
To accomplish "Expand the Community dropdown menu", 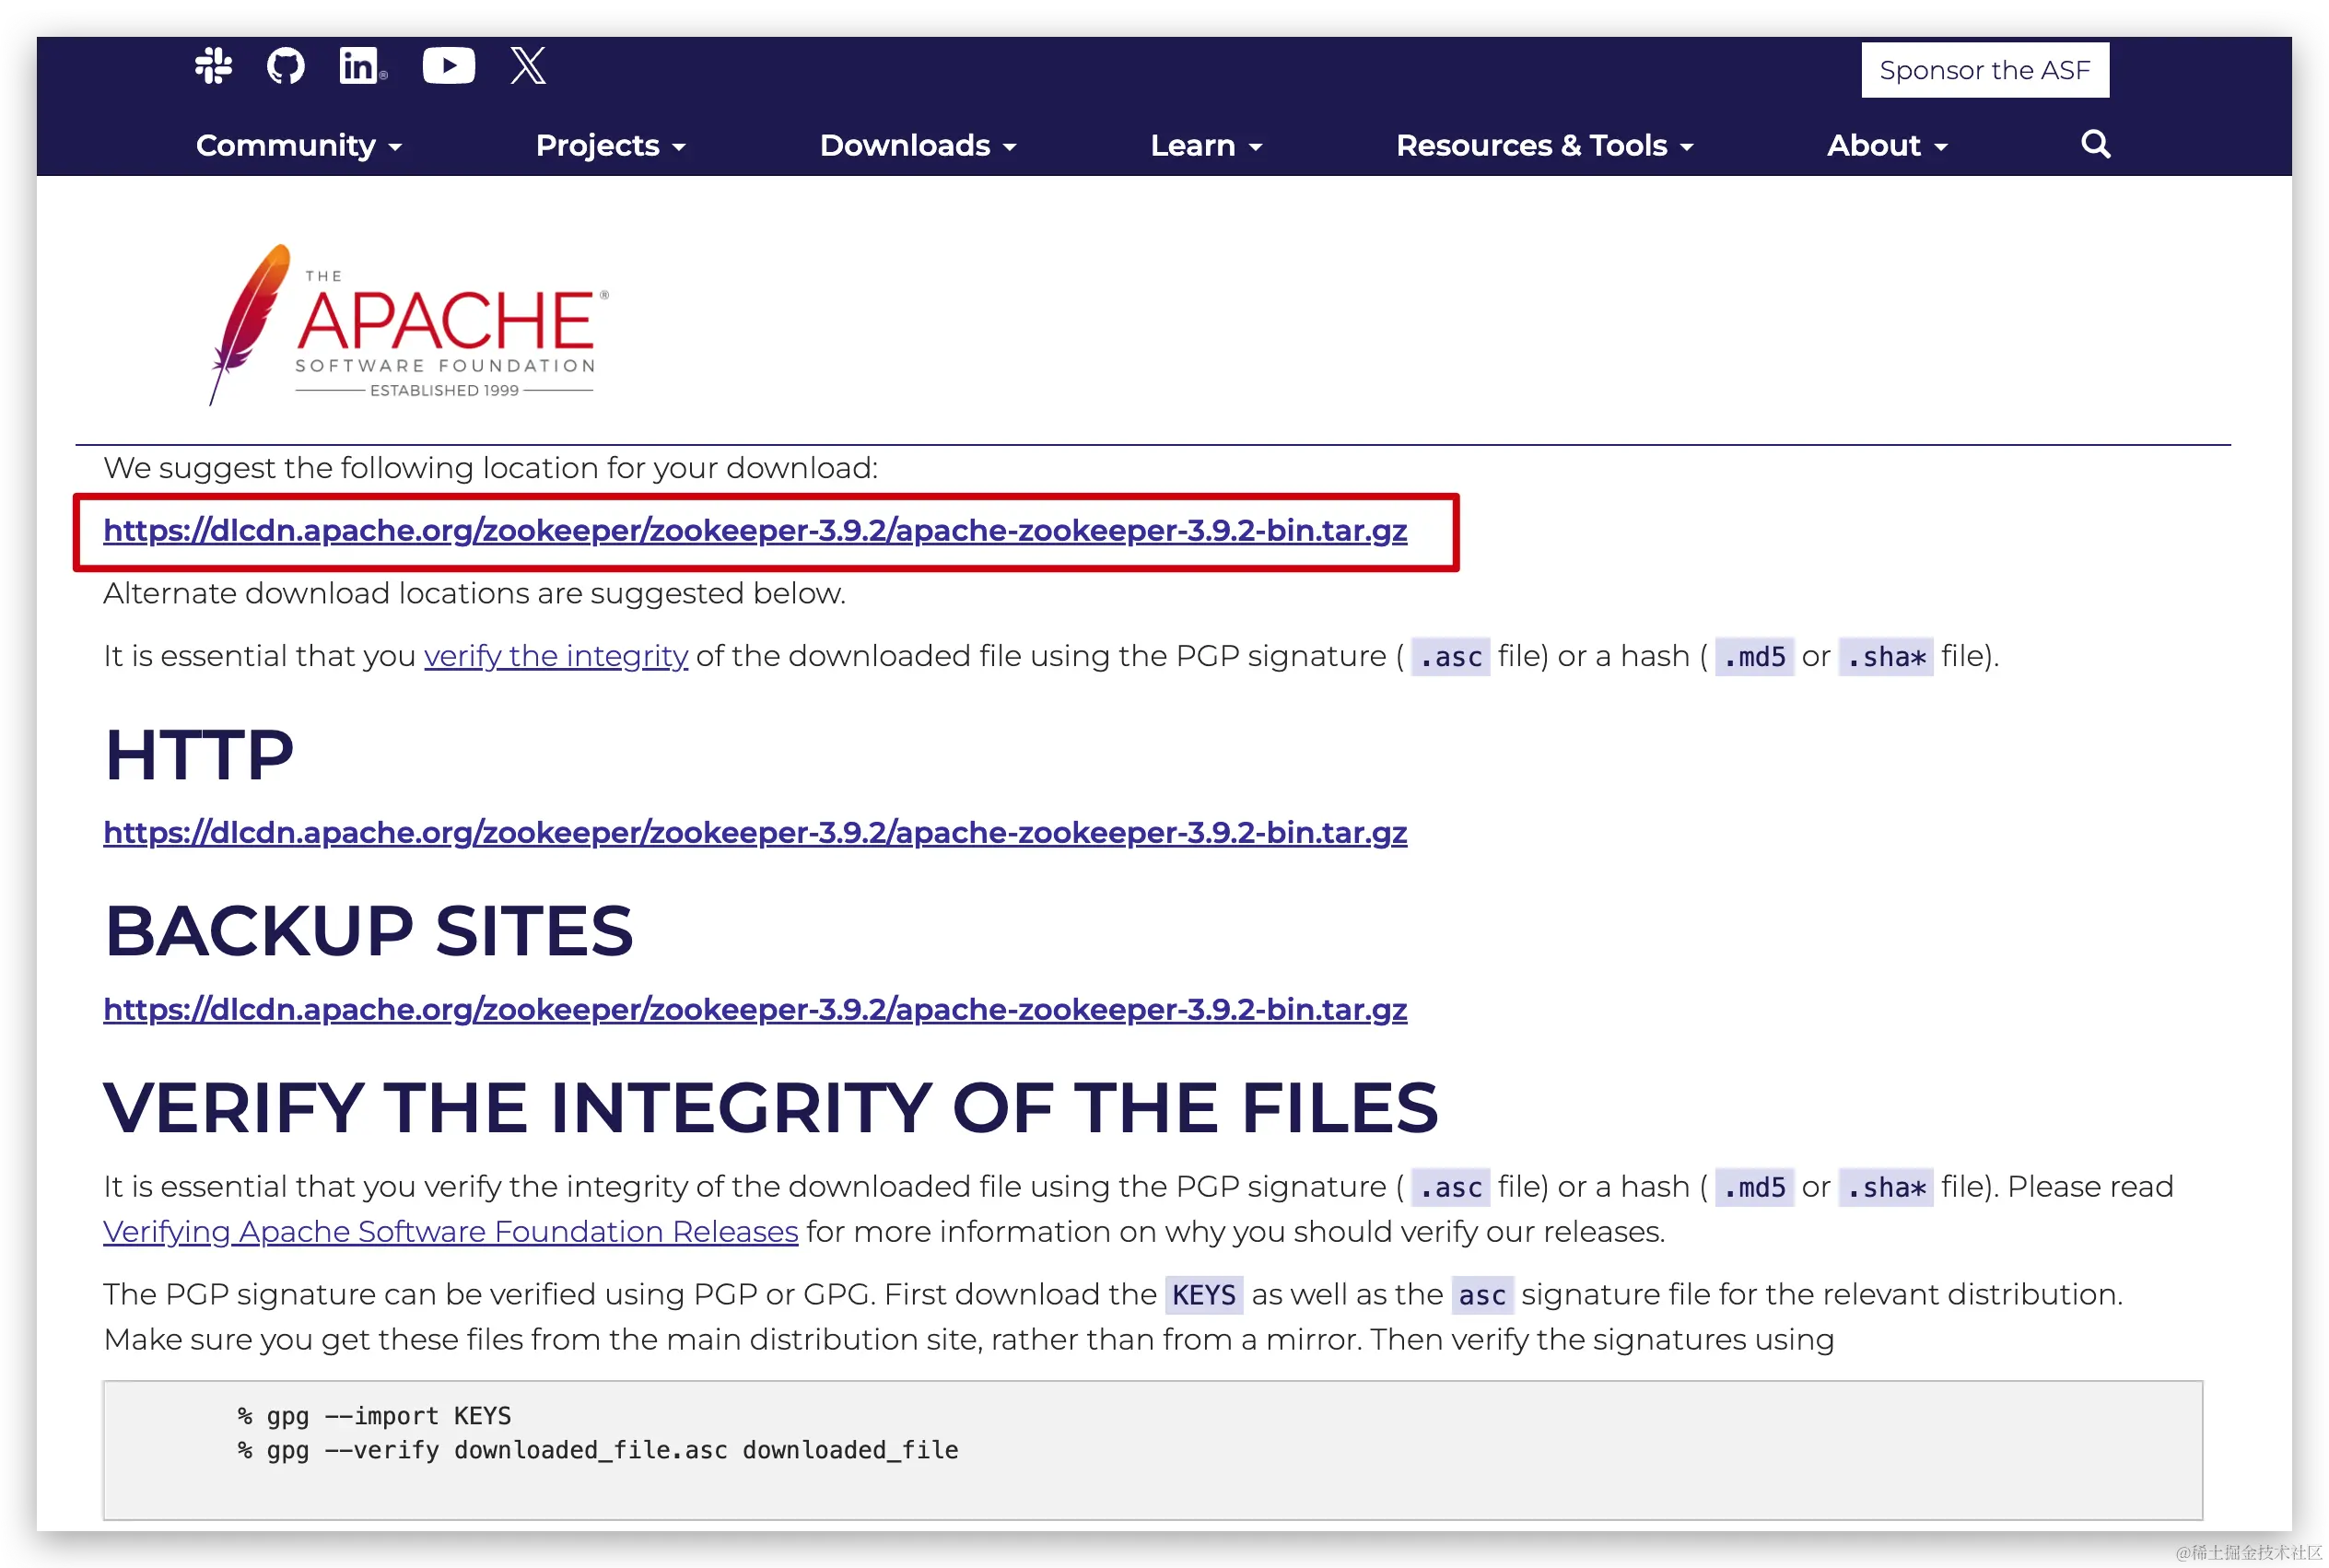I will click(298, 146).
